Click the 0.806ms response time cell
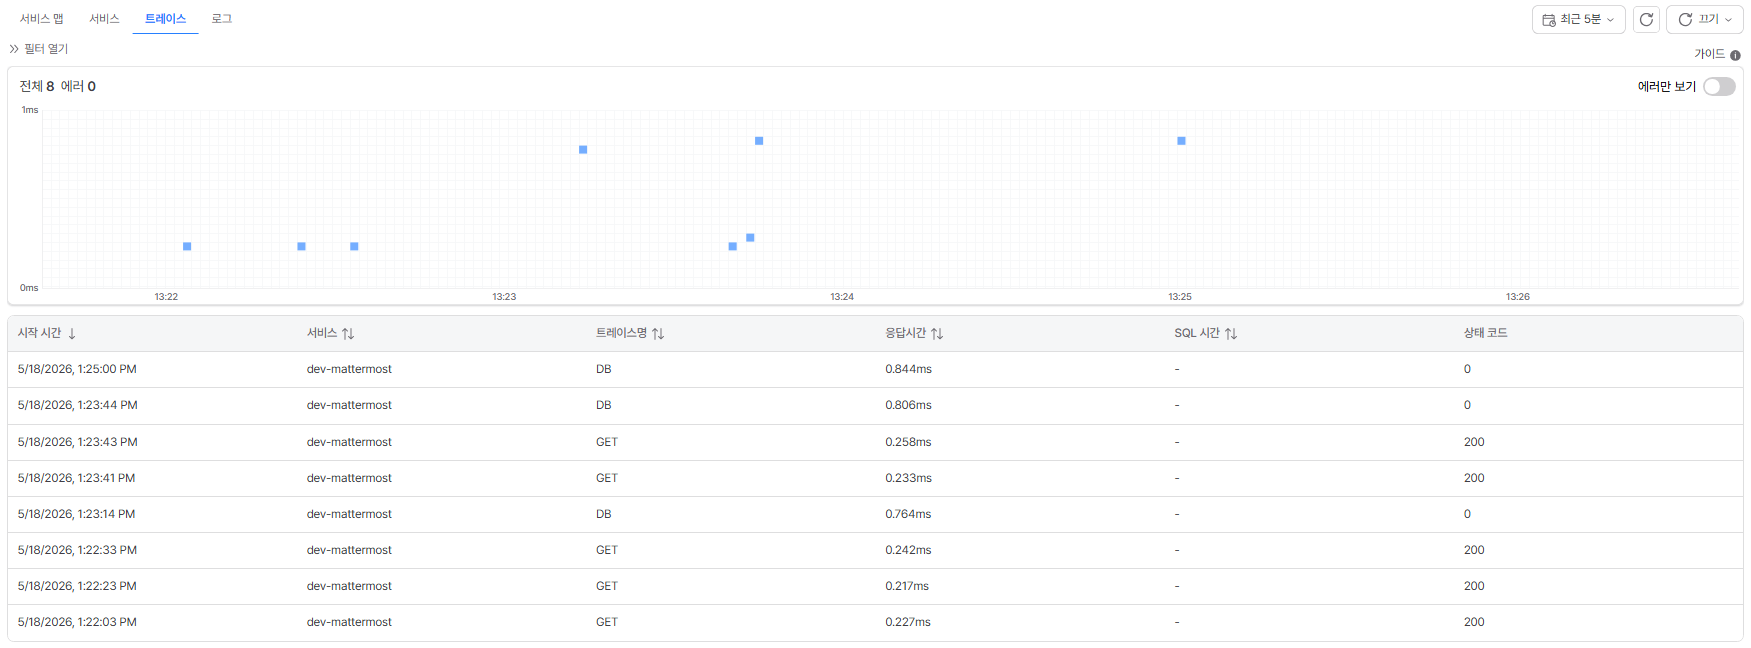 pos(908,405)
